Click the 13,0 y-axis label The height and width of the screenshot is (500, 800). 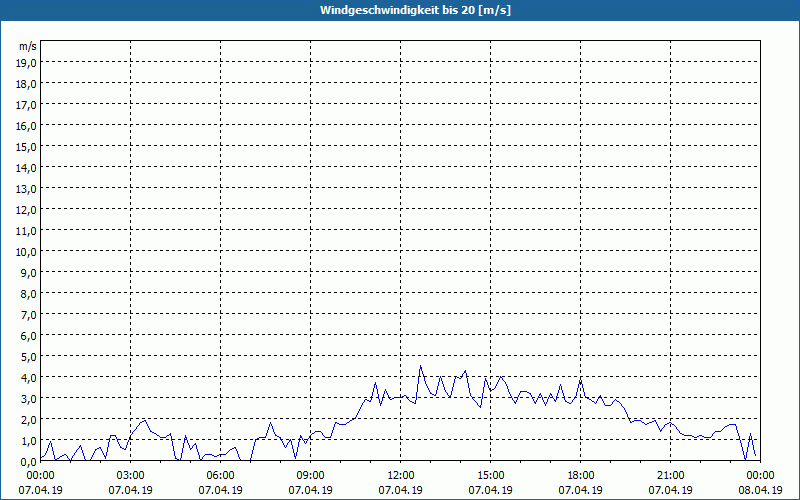tap(27, 189)
